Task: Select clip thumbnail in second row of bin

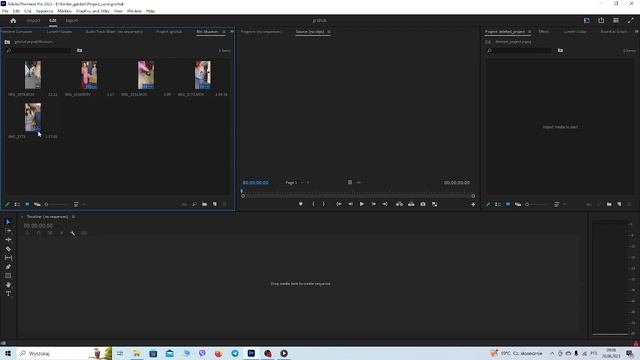Action: [x=33, y=117]
